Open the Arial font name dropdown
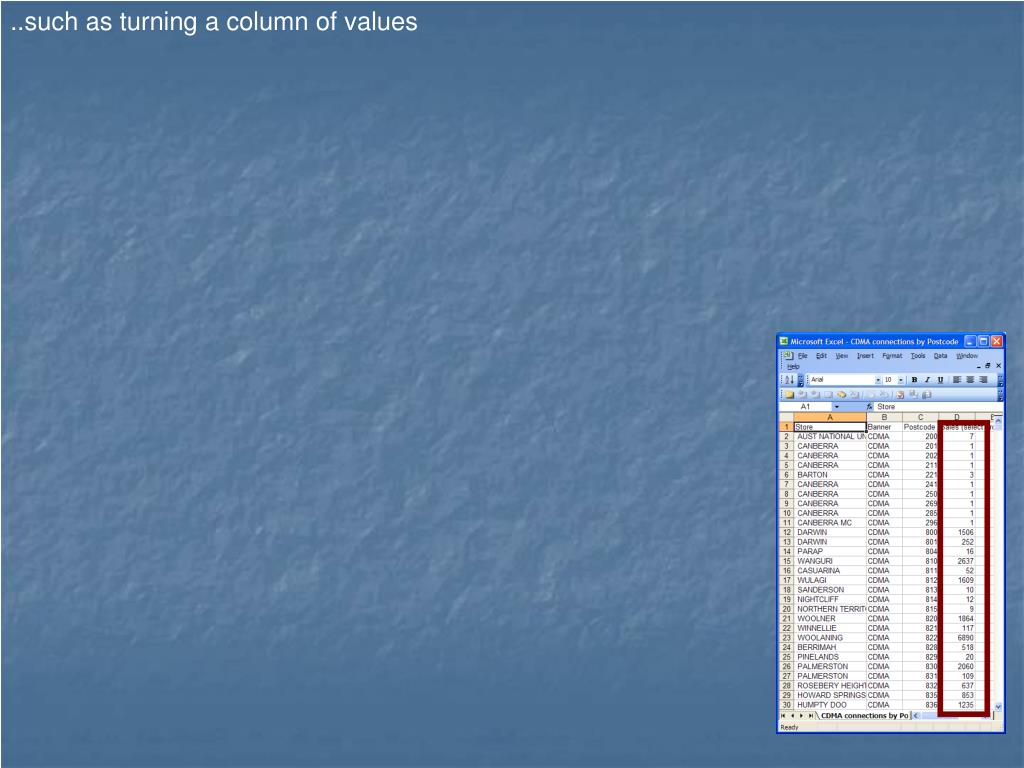This screenshot has height=768, width=1024. (x=878, y=379)
